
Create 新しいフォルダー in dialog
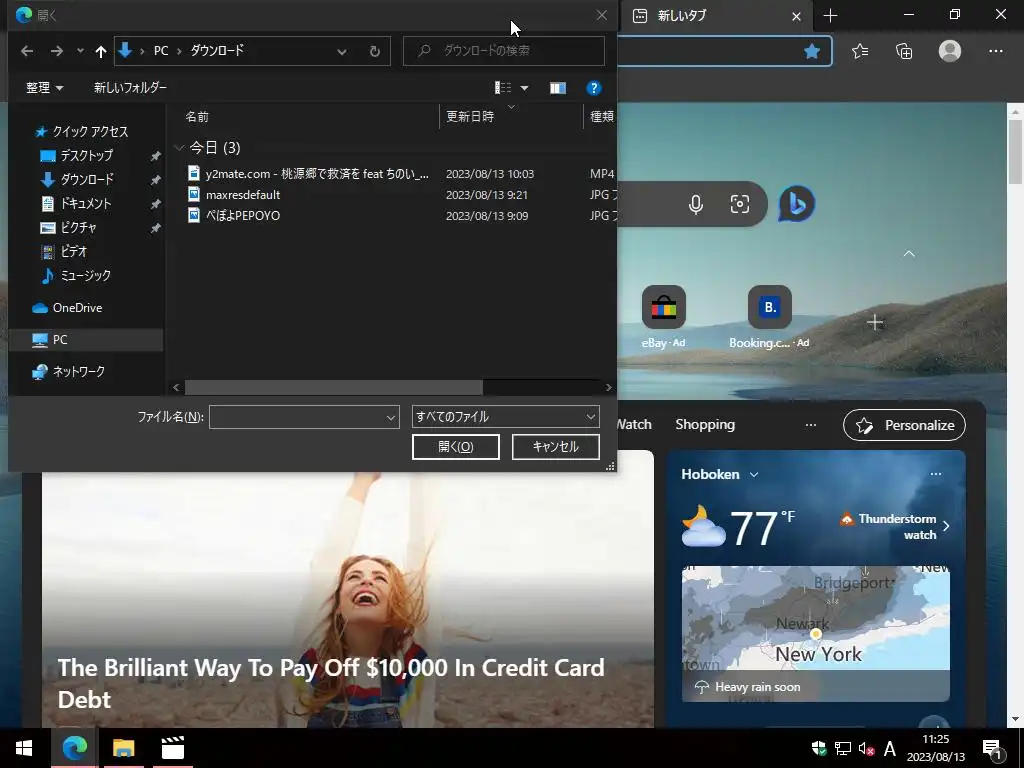click(x=130, y=88)
